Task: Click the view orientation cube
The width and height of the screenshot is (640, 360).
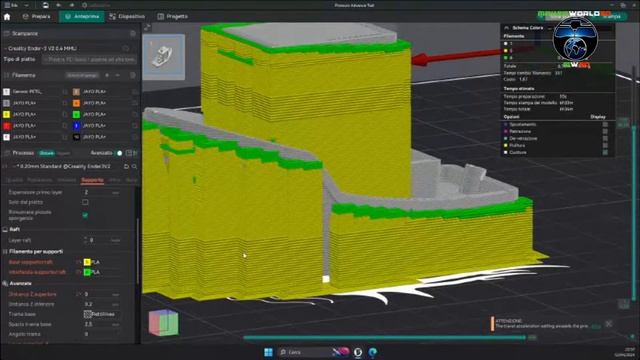Action: [163, 322]
